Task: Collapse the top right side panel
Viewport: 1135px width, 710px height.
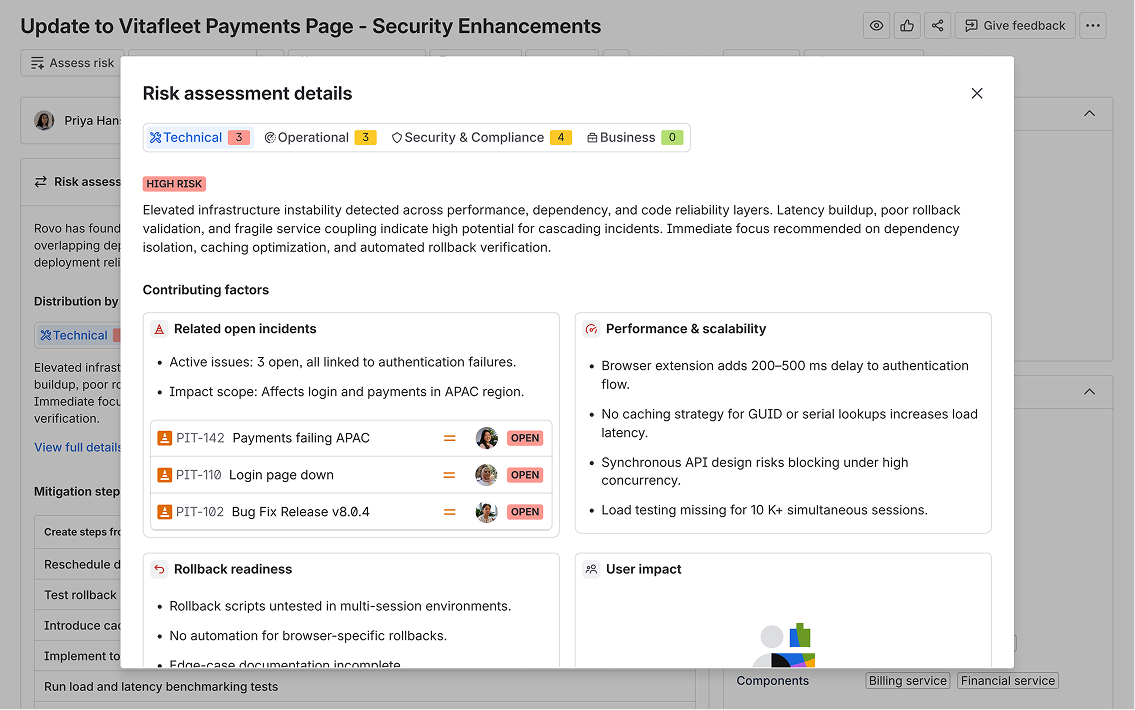Action: click(x=1090, y=114)
